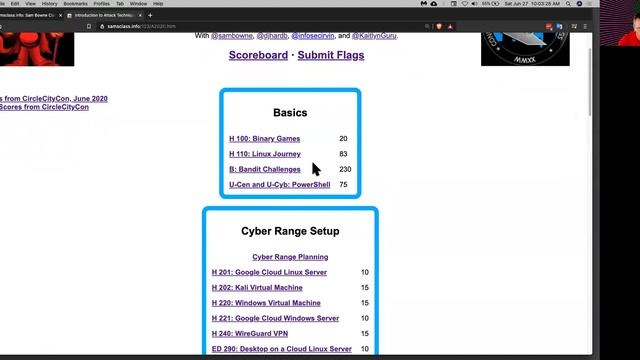Open the Scoreboard link
The image size is (640, 360).
258,55
